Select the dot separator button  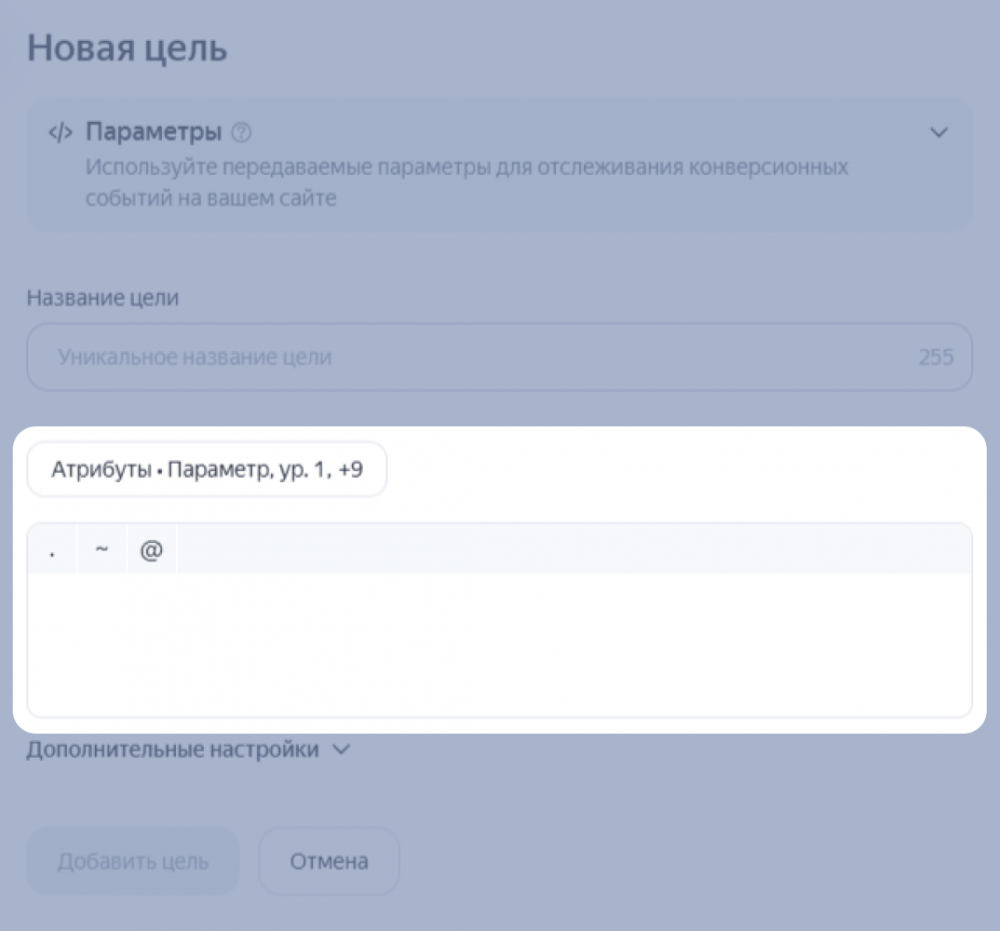click(x=52, y=549)
